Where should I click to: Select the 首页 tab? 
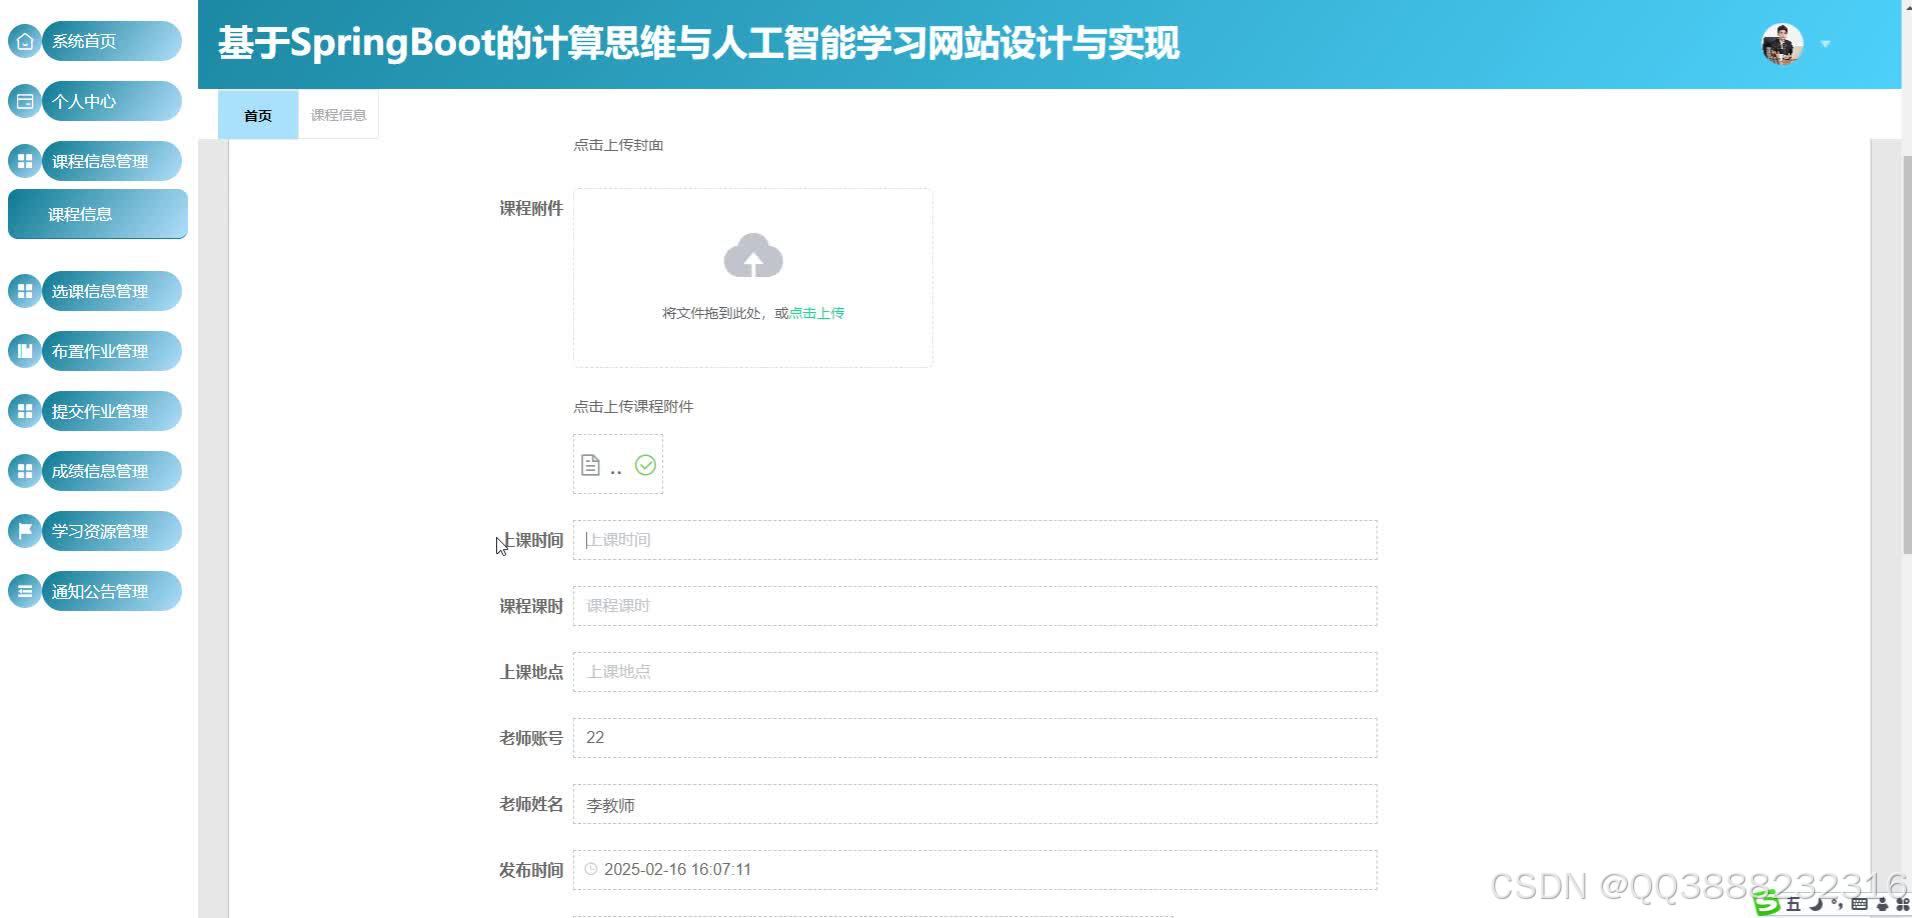257,114
